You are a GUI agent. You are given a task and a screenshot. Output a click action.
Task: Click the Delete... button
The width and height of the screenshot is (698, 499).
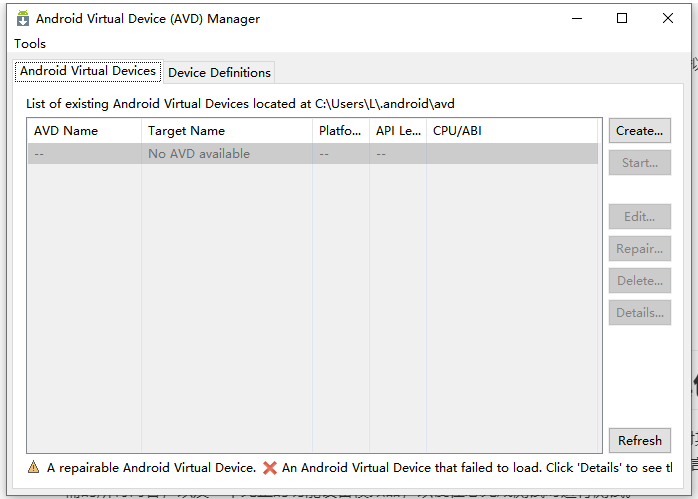coord(640,281)
